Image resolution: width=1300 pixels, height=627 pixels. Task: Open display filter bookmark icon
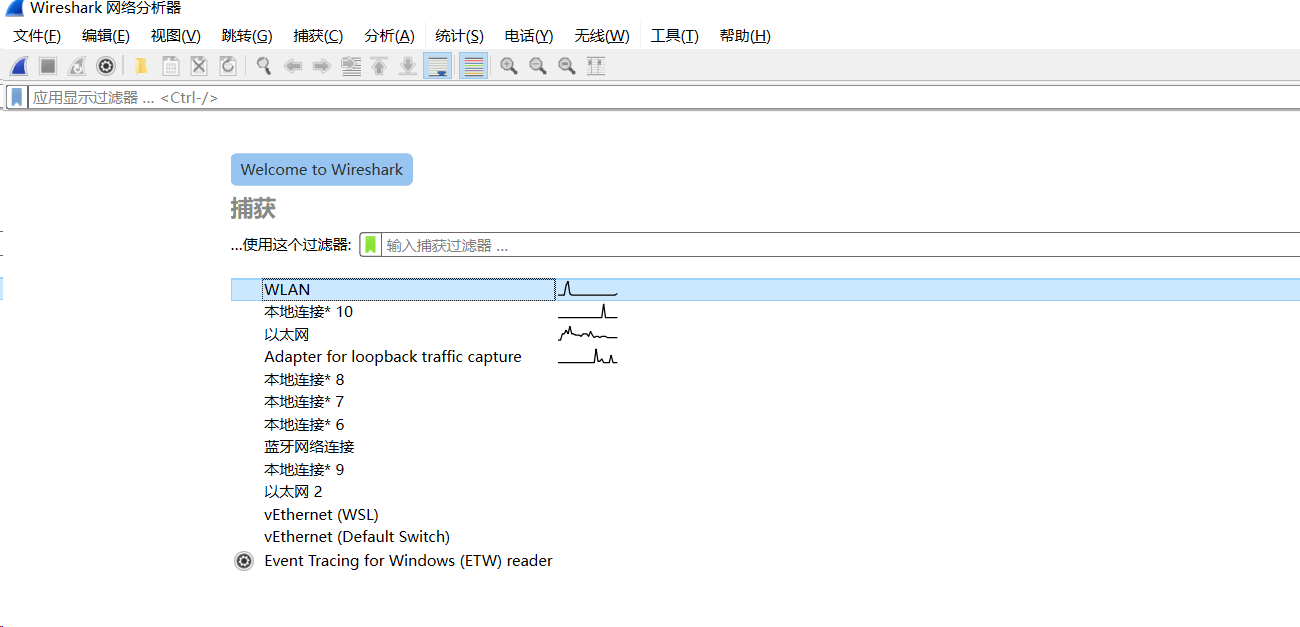tap(17, 97)
